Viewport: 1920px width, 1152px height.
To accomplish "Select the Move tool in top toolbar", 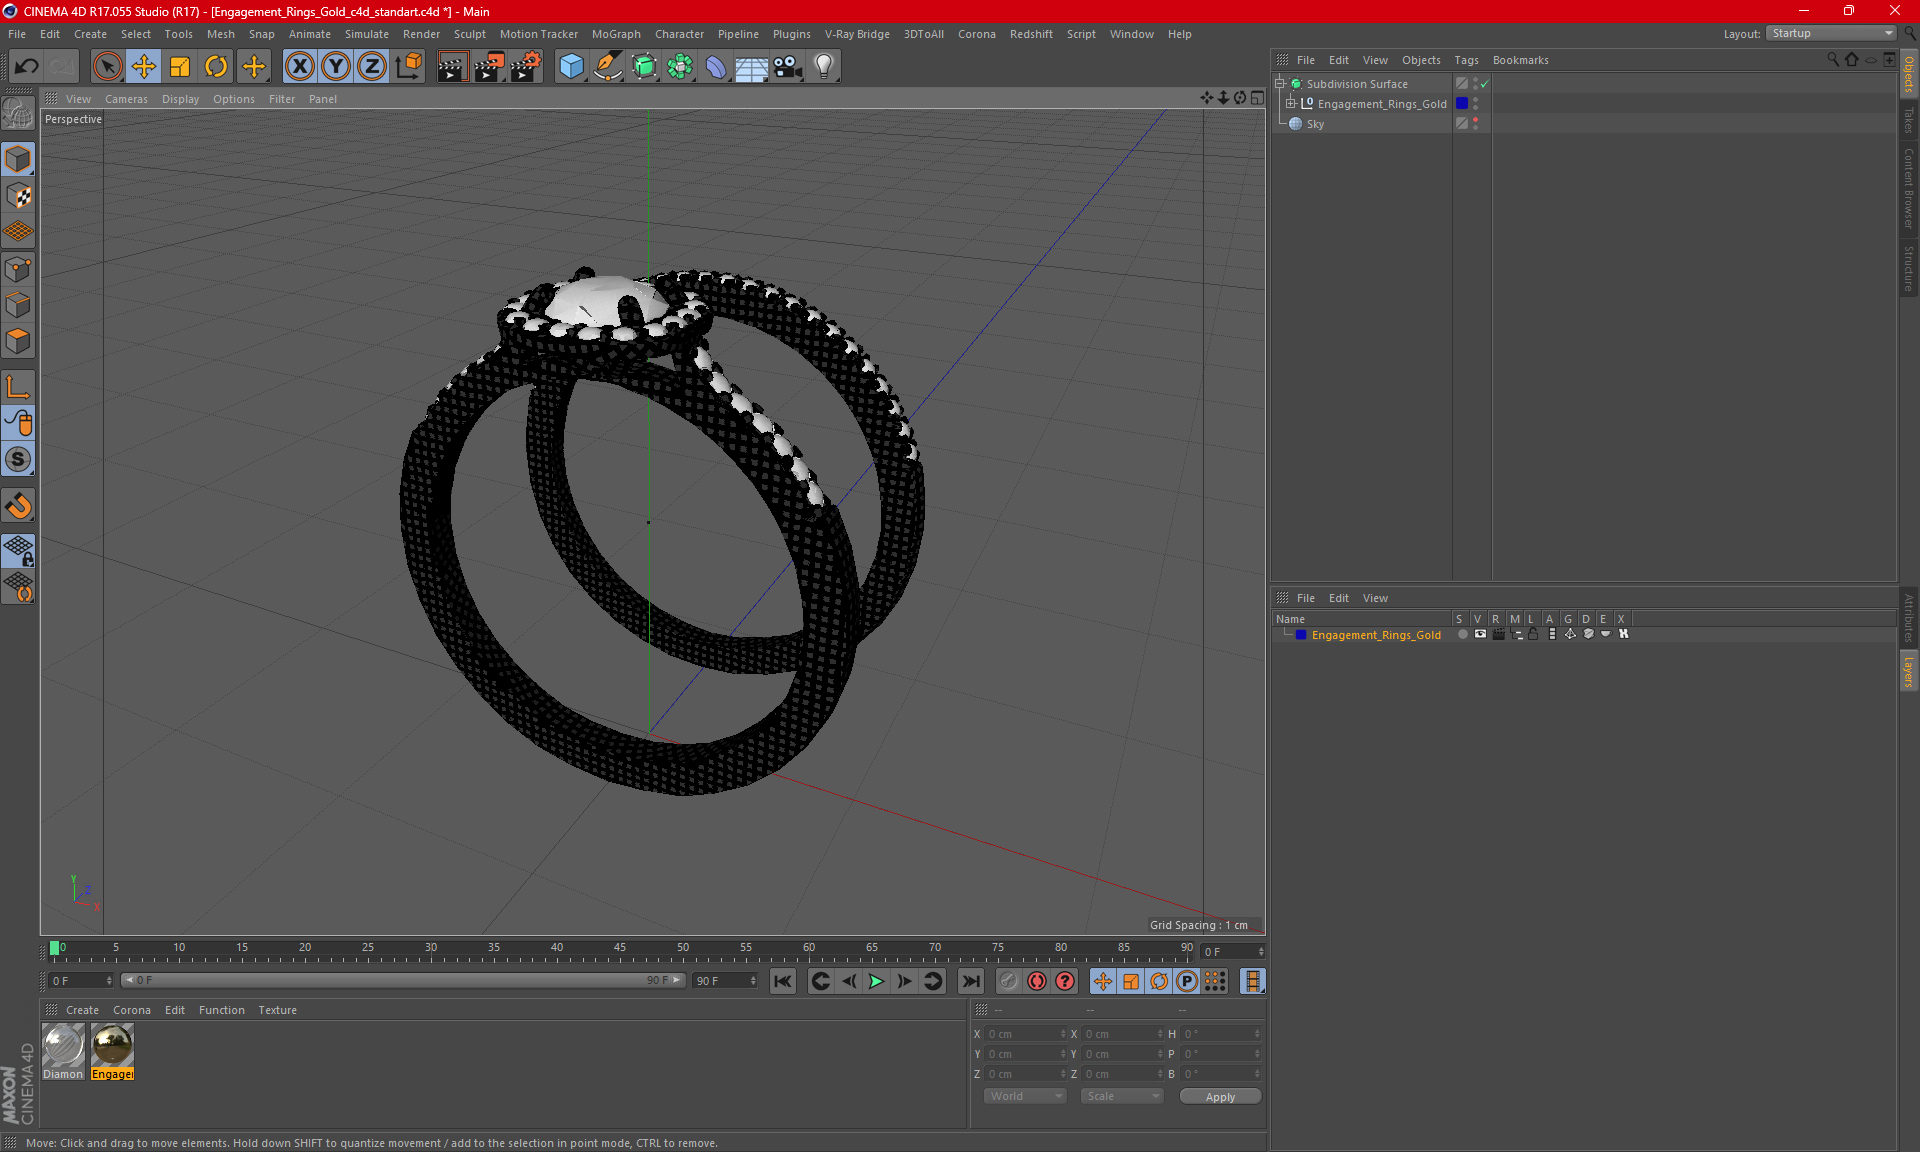I will point(144,67).
